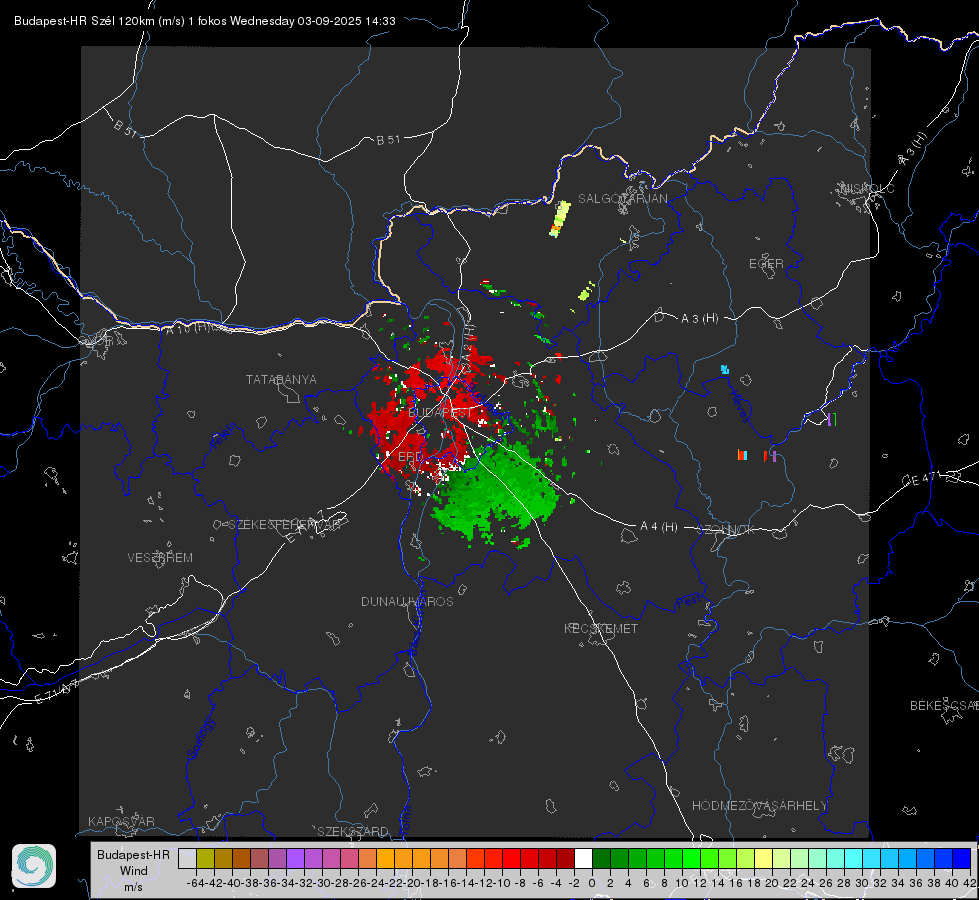Select the HÓDMEZŐVÁSÁRHELY label
The height and width of the screenshot is (900, 979).
point(759,806)
